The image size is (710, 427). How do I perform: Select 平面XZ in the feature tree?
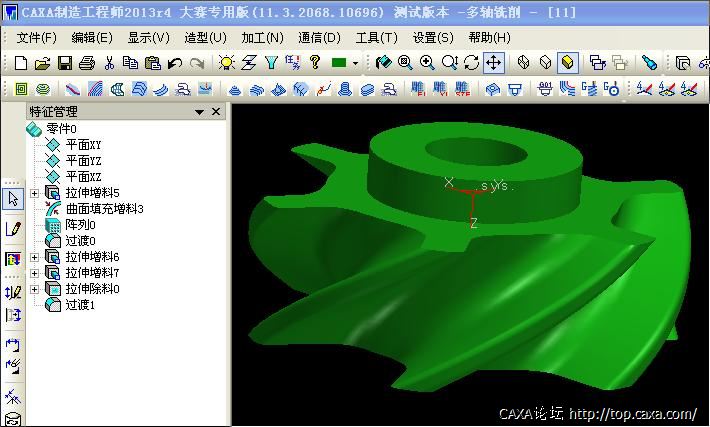tap(83, 177)
